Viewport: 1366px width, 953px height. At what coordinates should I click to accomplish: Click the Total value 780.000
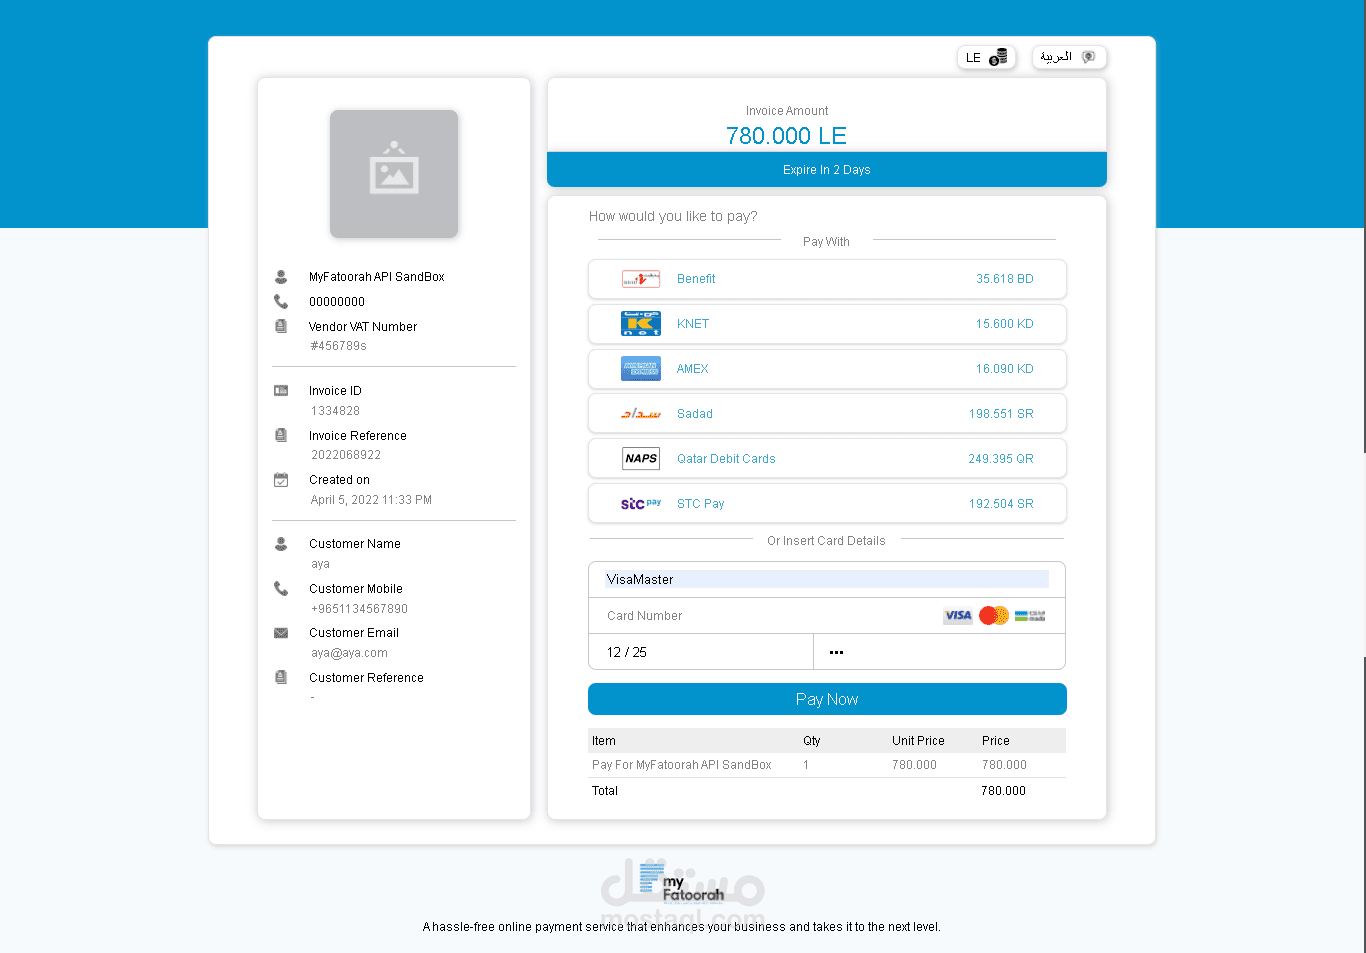[1003, 791]
